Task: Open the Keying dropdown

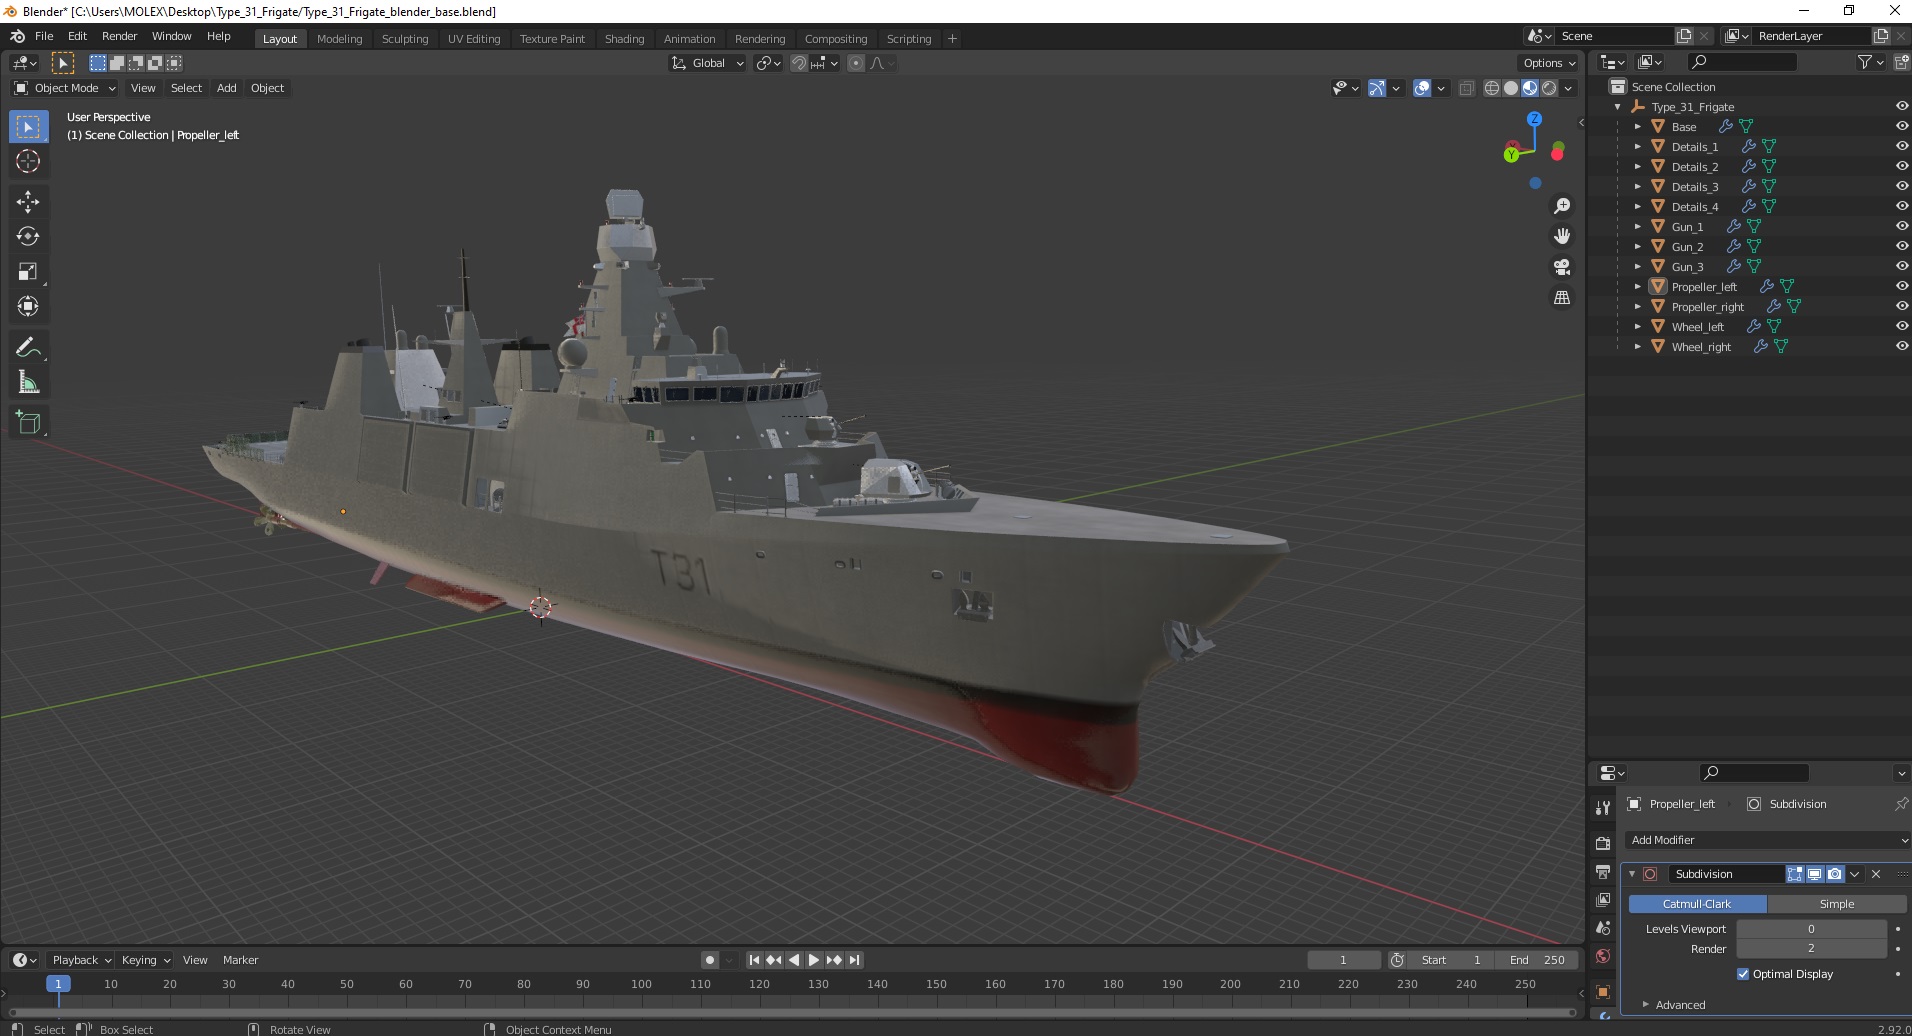Action: coord(145,960)
